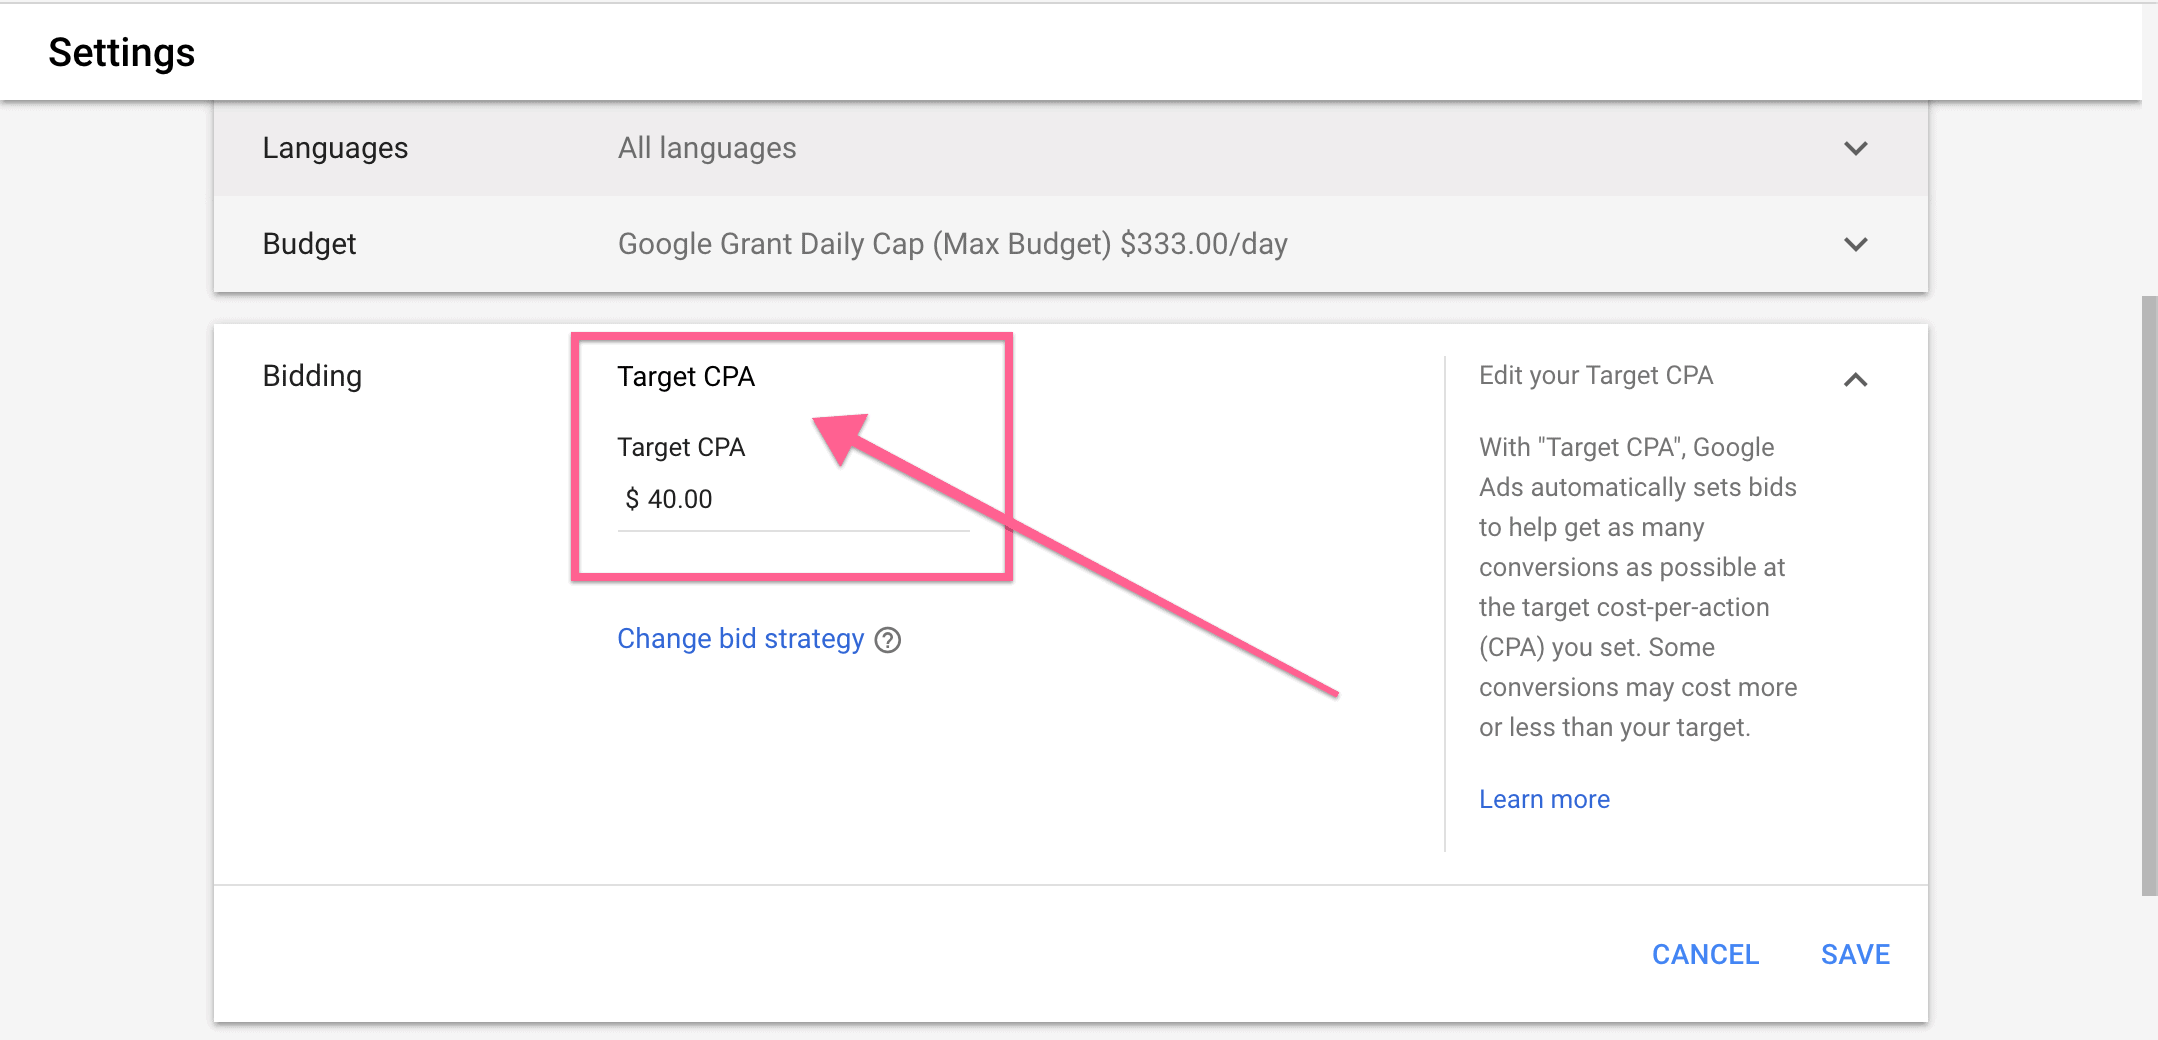Open the Change bid strategy link

click(740, 639)
